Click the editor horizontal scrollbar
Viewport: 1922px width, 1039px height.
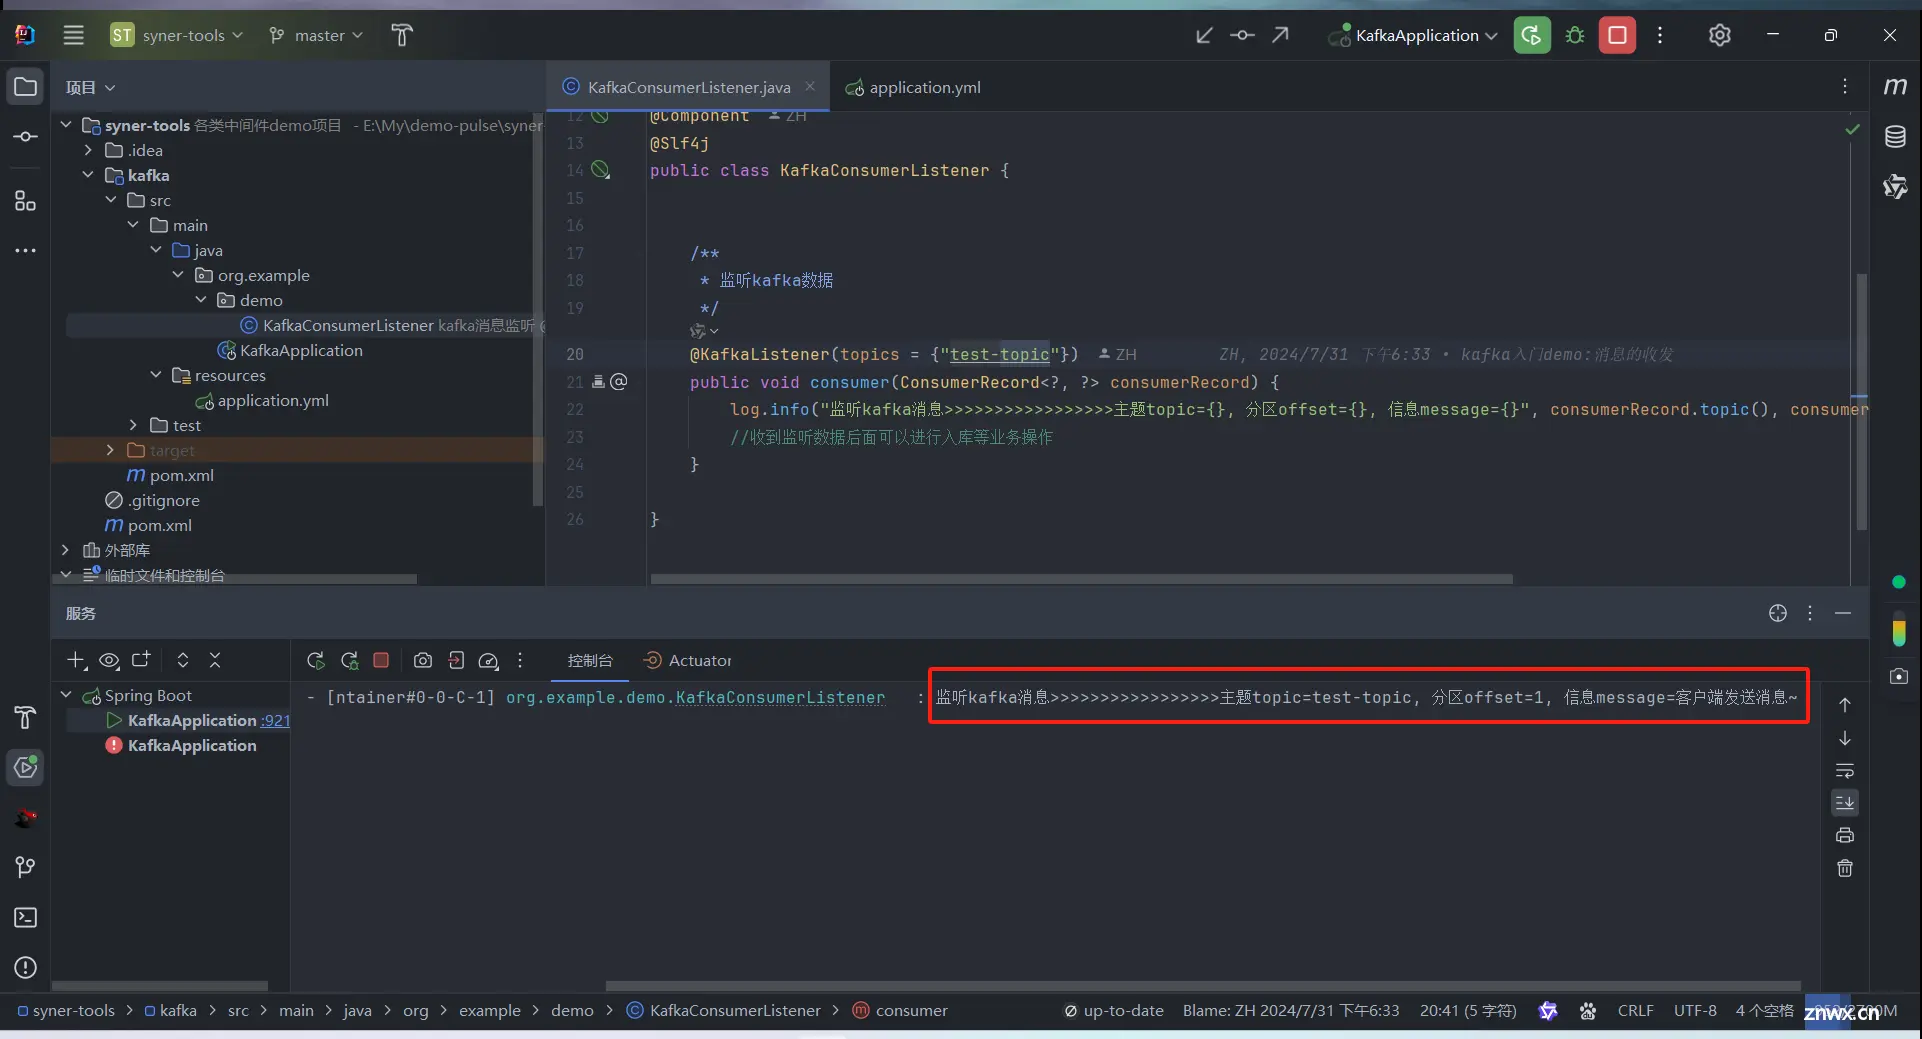(x=1082, y=578)
